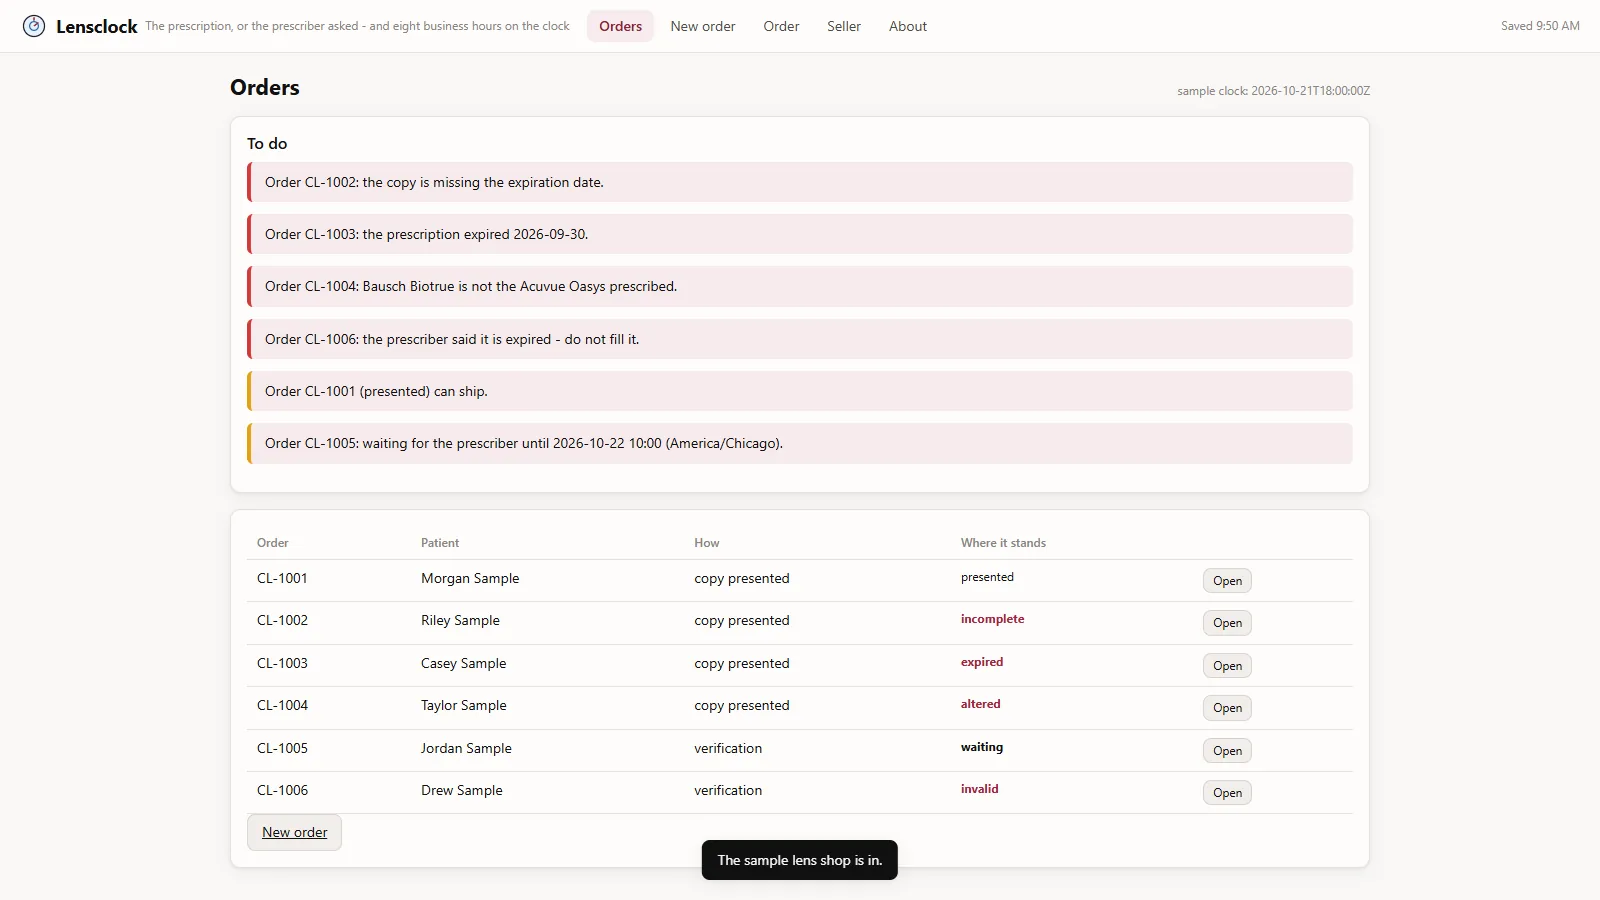Open order CL-1006 for Drew Sample

coord(1227,793)
